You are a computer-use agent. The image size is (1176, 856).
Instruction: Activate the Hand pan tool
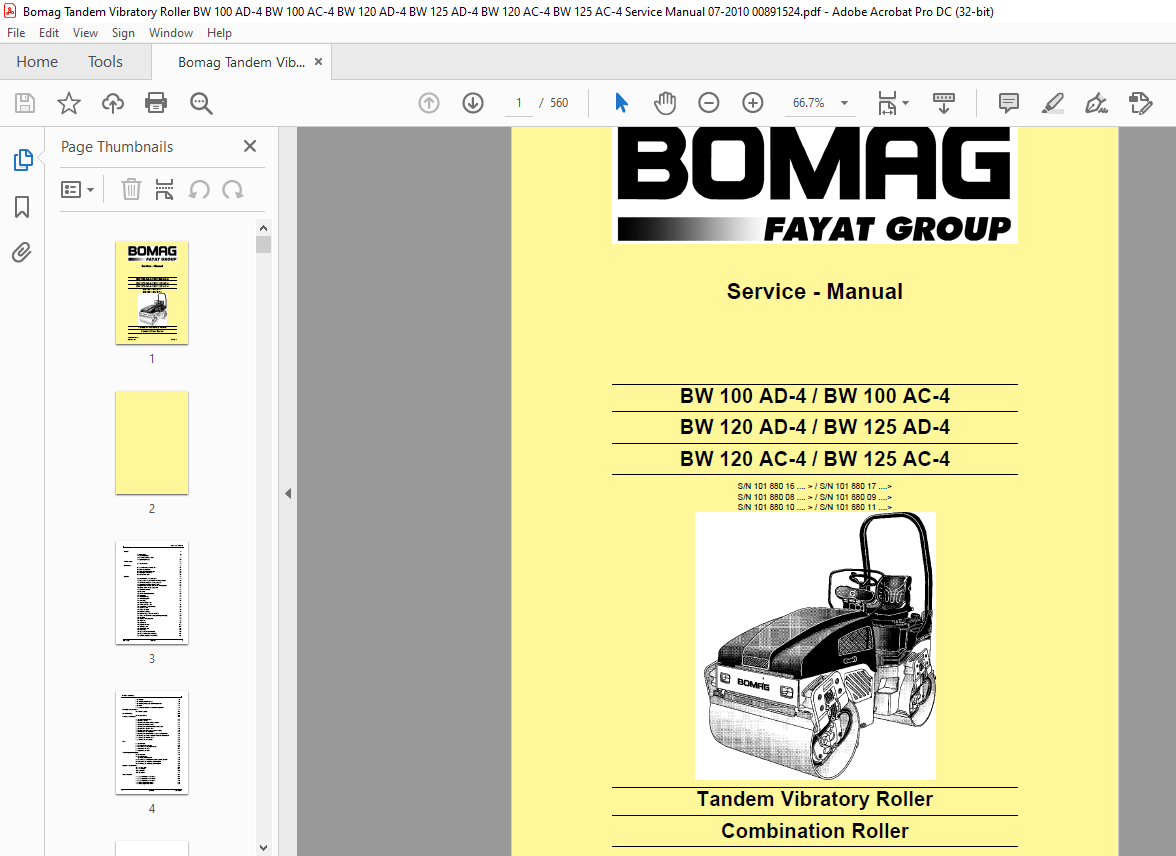664,103
